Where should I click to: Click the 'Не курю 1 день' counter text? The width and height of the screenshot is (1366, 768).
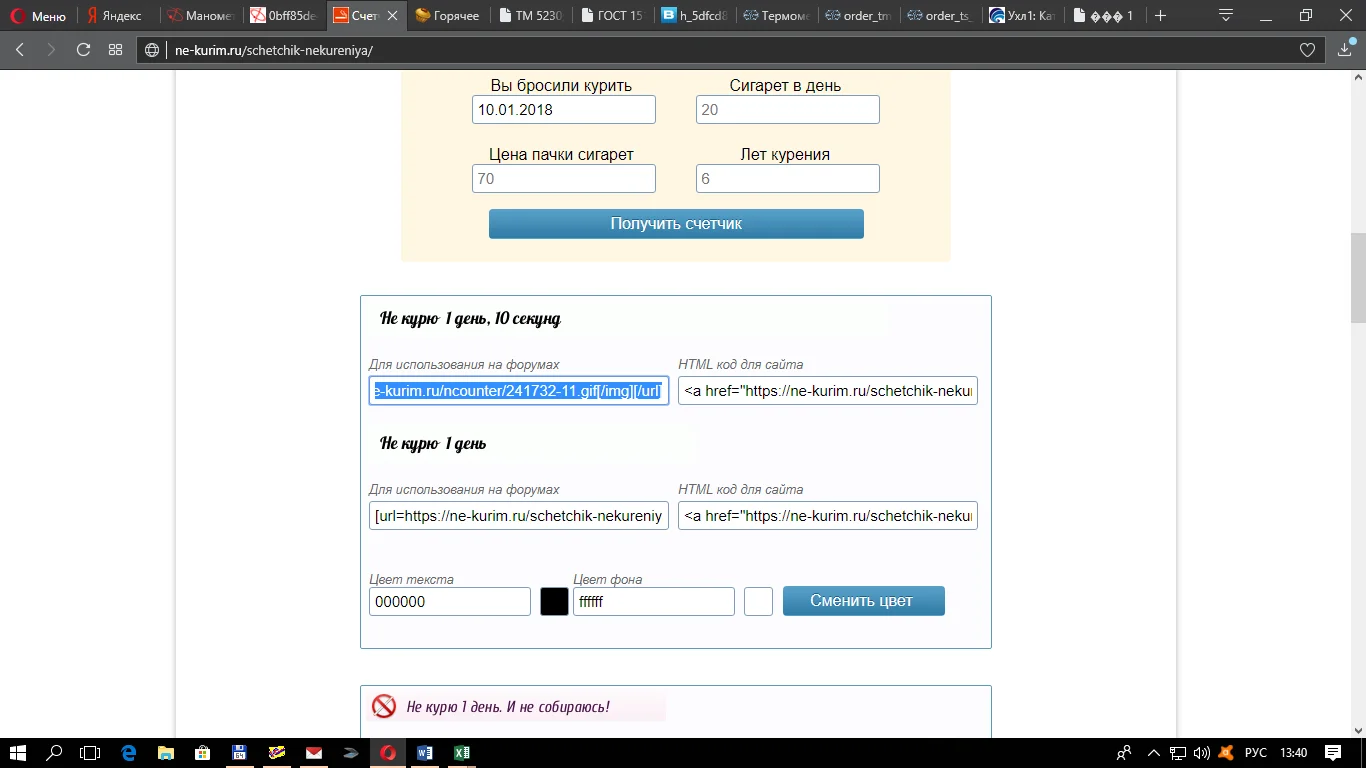pyautogui.click(x=433, y=444)
